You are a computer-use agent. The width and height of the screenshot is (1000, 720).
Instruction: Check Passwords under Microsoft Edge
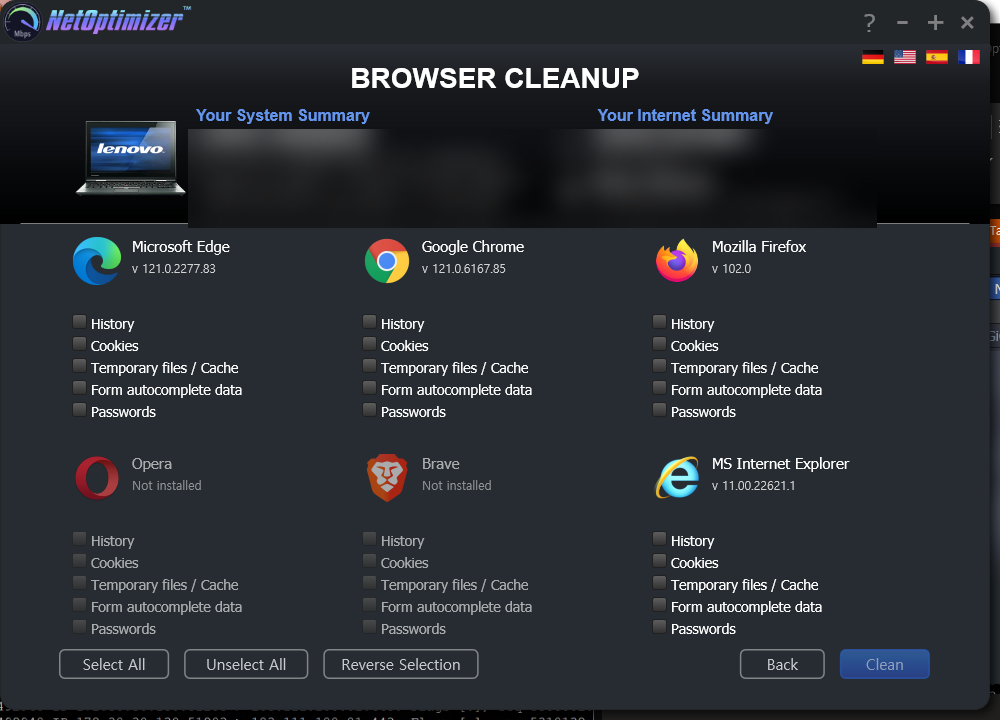click(79, 409)
